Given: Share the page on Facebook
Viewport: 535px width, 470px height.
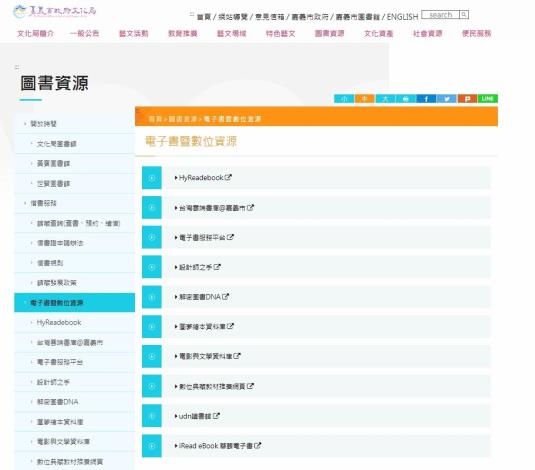Looking at the screenshot, I should [x=426, y=99].
